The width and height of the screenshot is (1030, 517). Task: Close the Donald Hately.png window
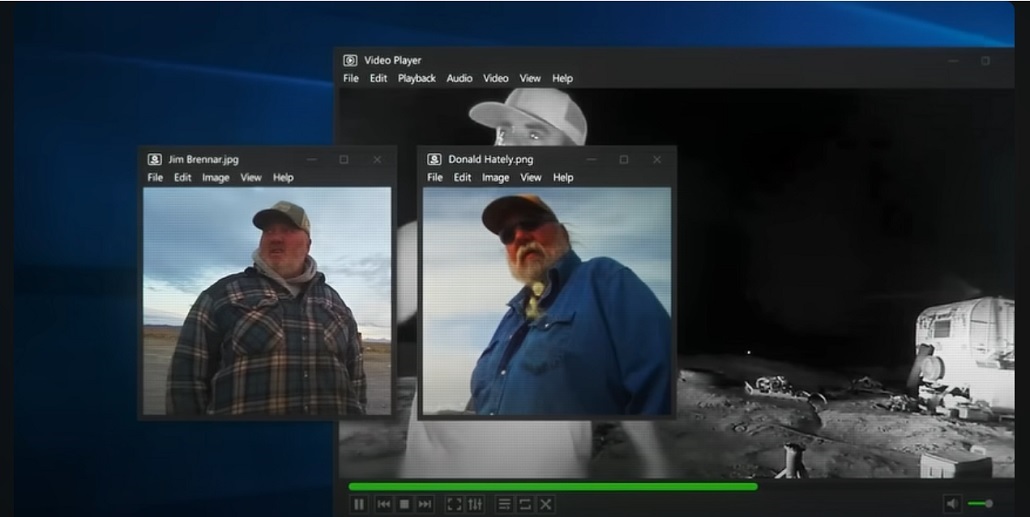(656, 160)
